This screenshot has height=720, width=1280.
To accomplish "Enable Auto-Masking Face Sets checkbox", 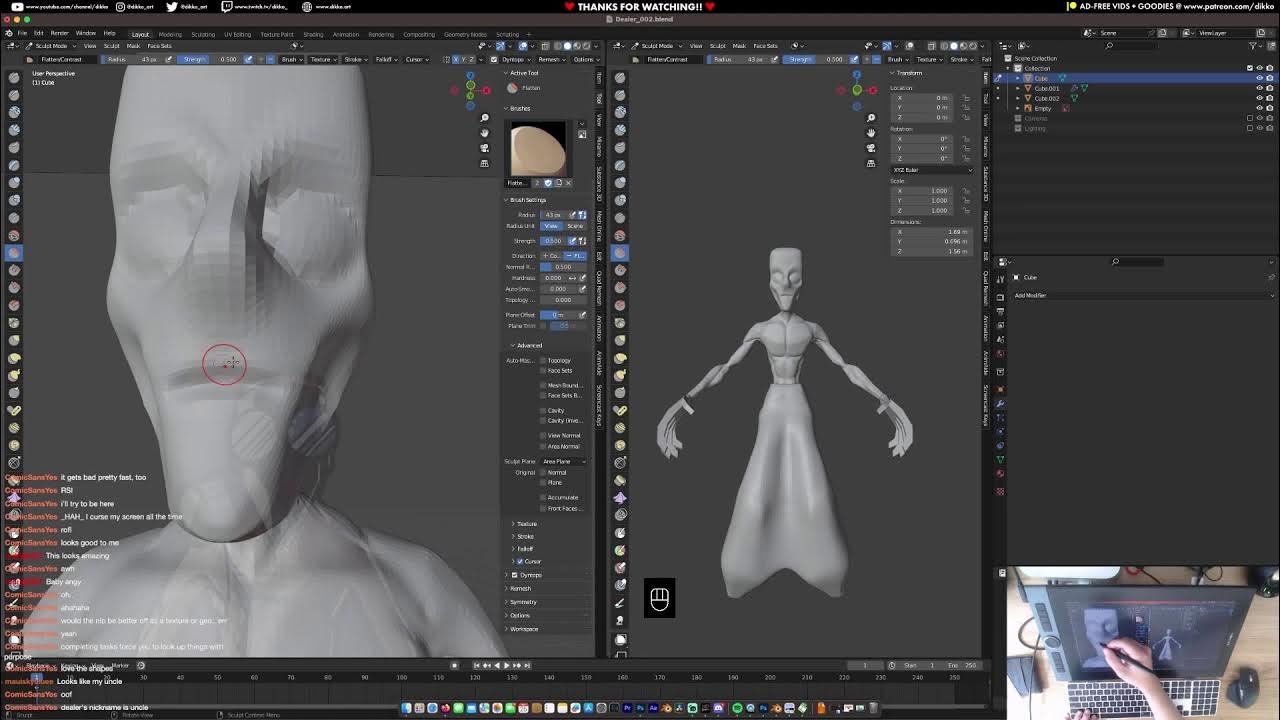I will tap(544, 371).
